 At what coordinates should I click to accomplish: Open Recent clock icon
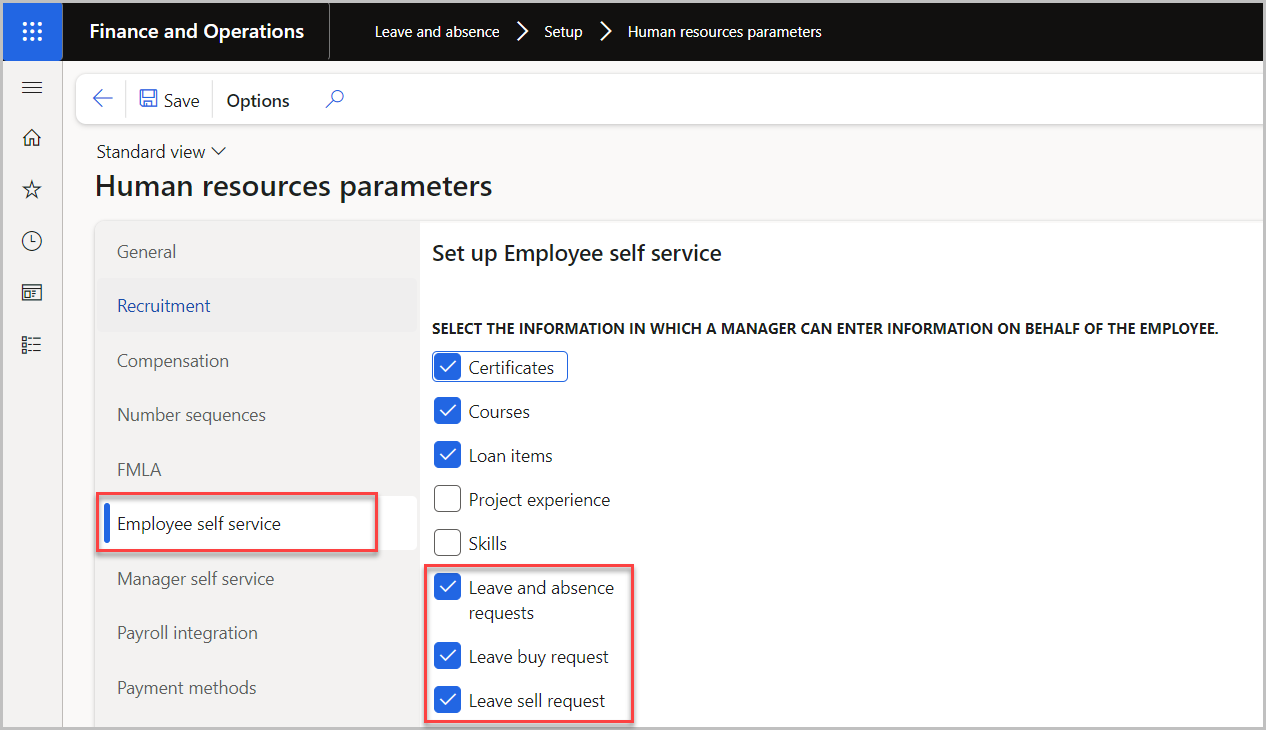(x=32, y=241)
